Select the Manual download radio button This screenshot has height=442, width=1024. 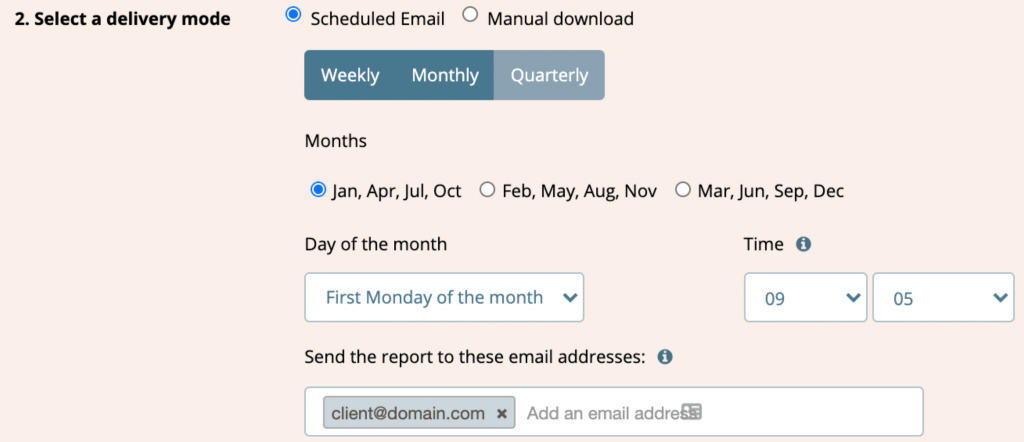tap(470, 16)
